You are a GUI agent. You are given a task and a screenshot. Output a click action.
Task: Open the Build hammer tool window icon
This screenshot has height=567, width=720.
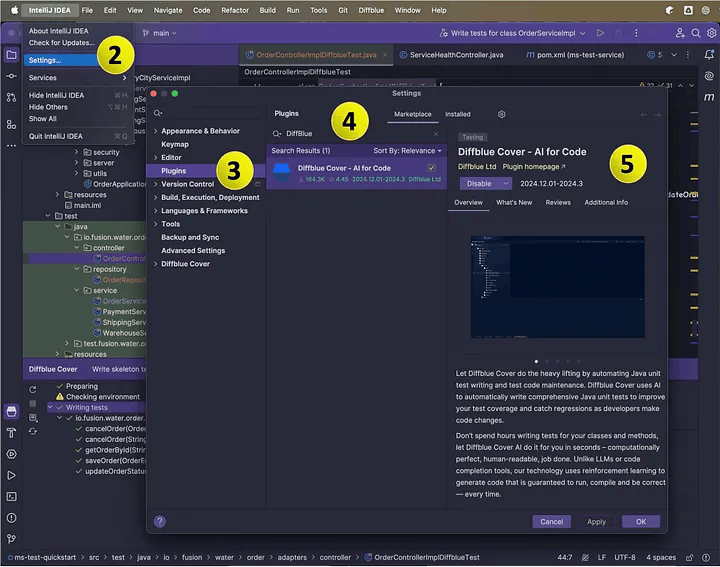pos(11,433)
